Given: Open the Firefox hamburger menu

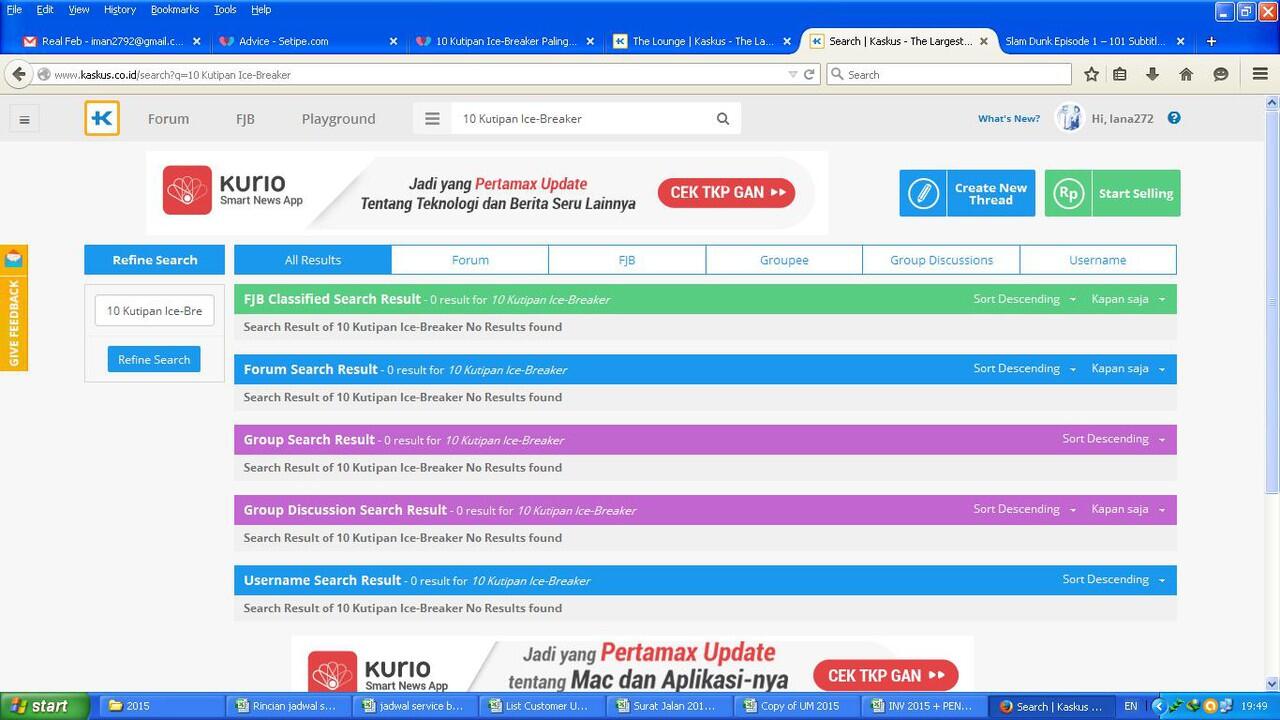Looking at the screenshot, I should tap(1260, 74).
